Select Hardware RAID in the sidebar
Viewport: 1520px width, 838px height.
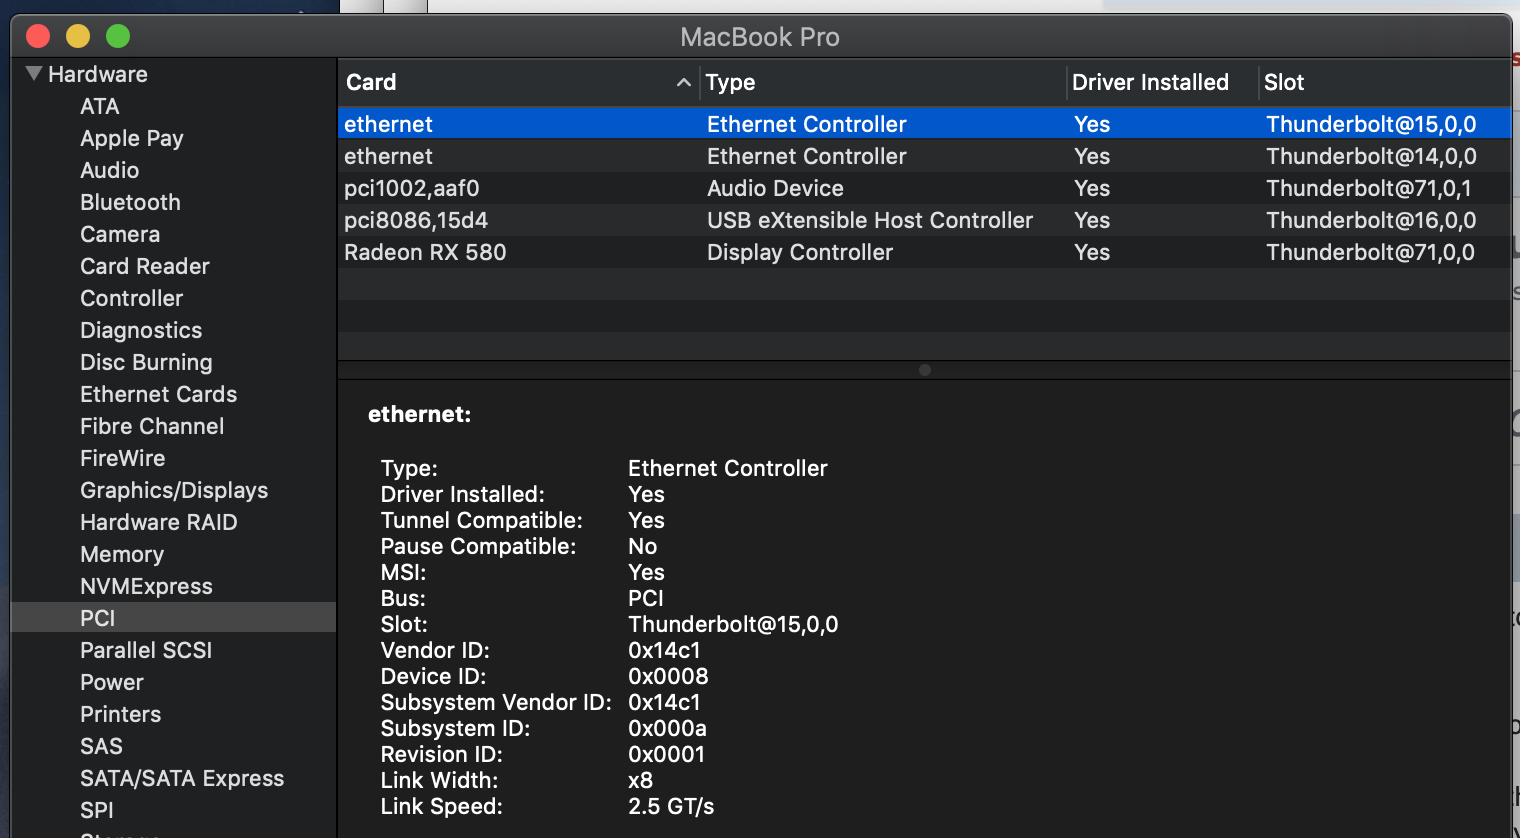point(158,522)
